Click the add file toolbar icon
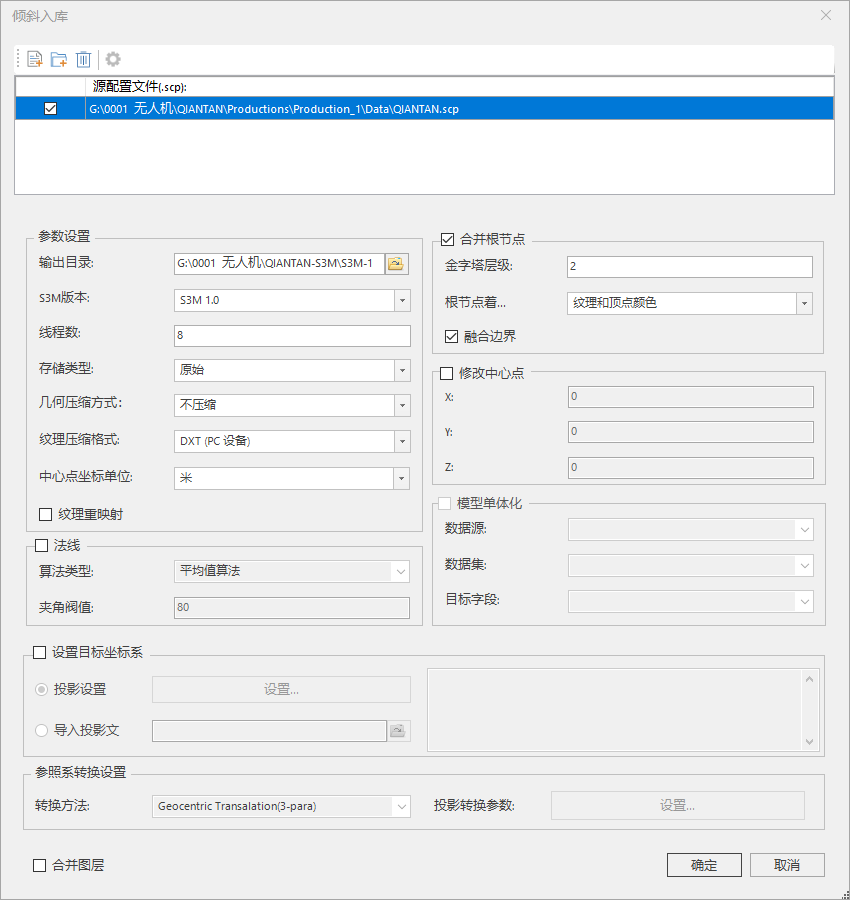The image size is (850, 900). 35,59
